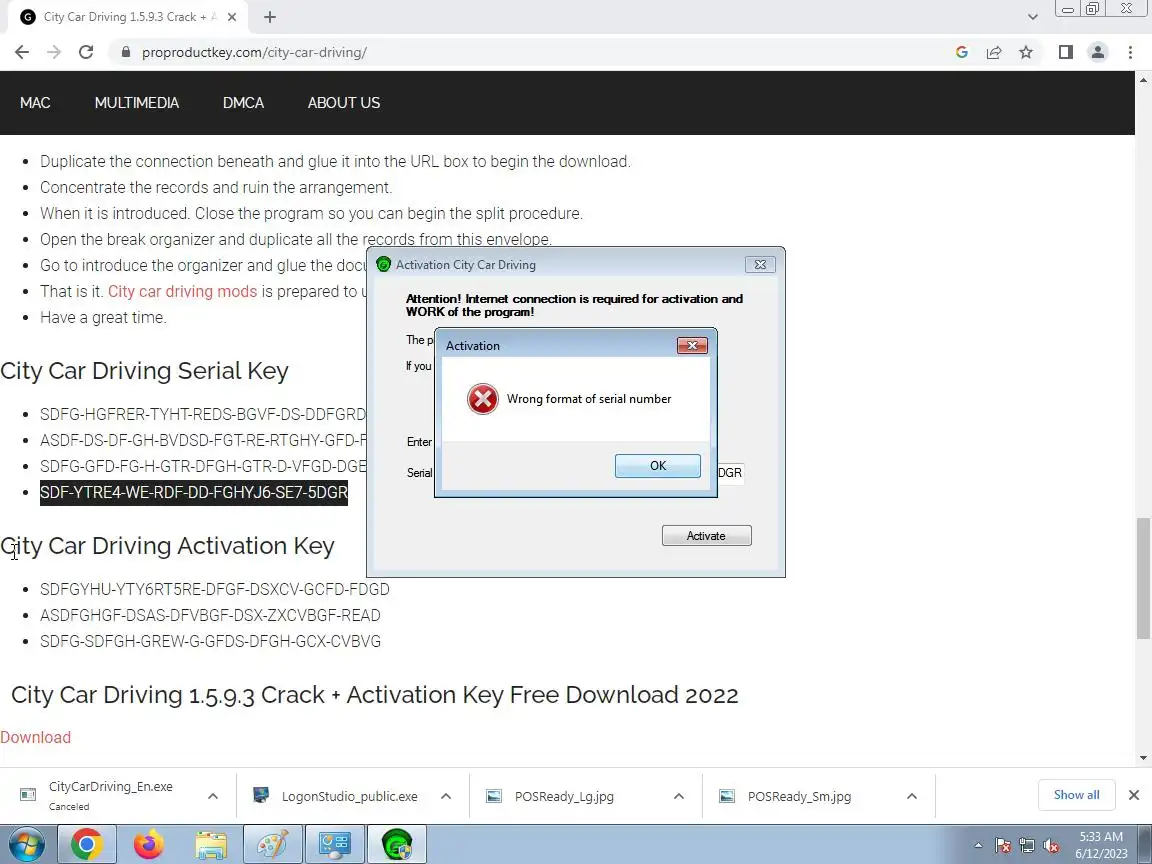Open the POSReady_Lg.jpg download item
The width and height of the screenshot is (1152, 864).
coord(564,796)
